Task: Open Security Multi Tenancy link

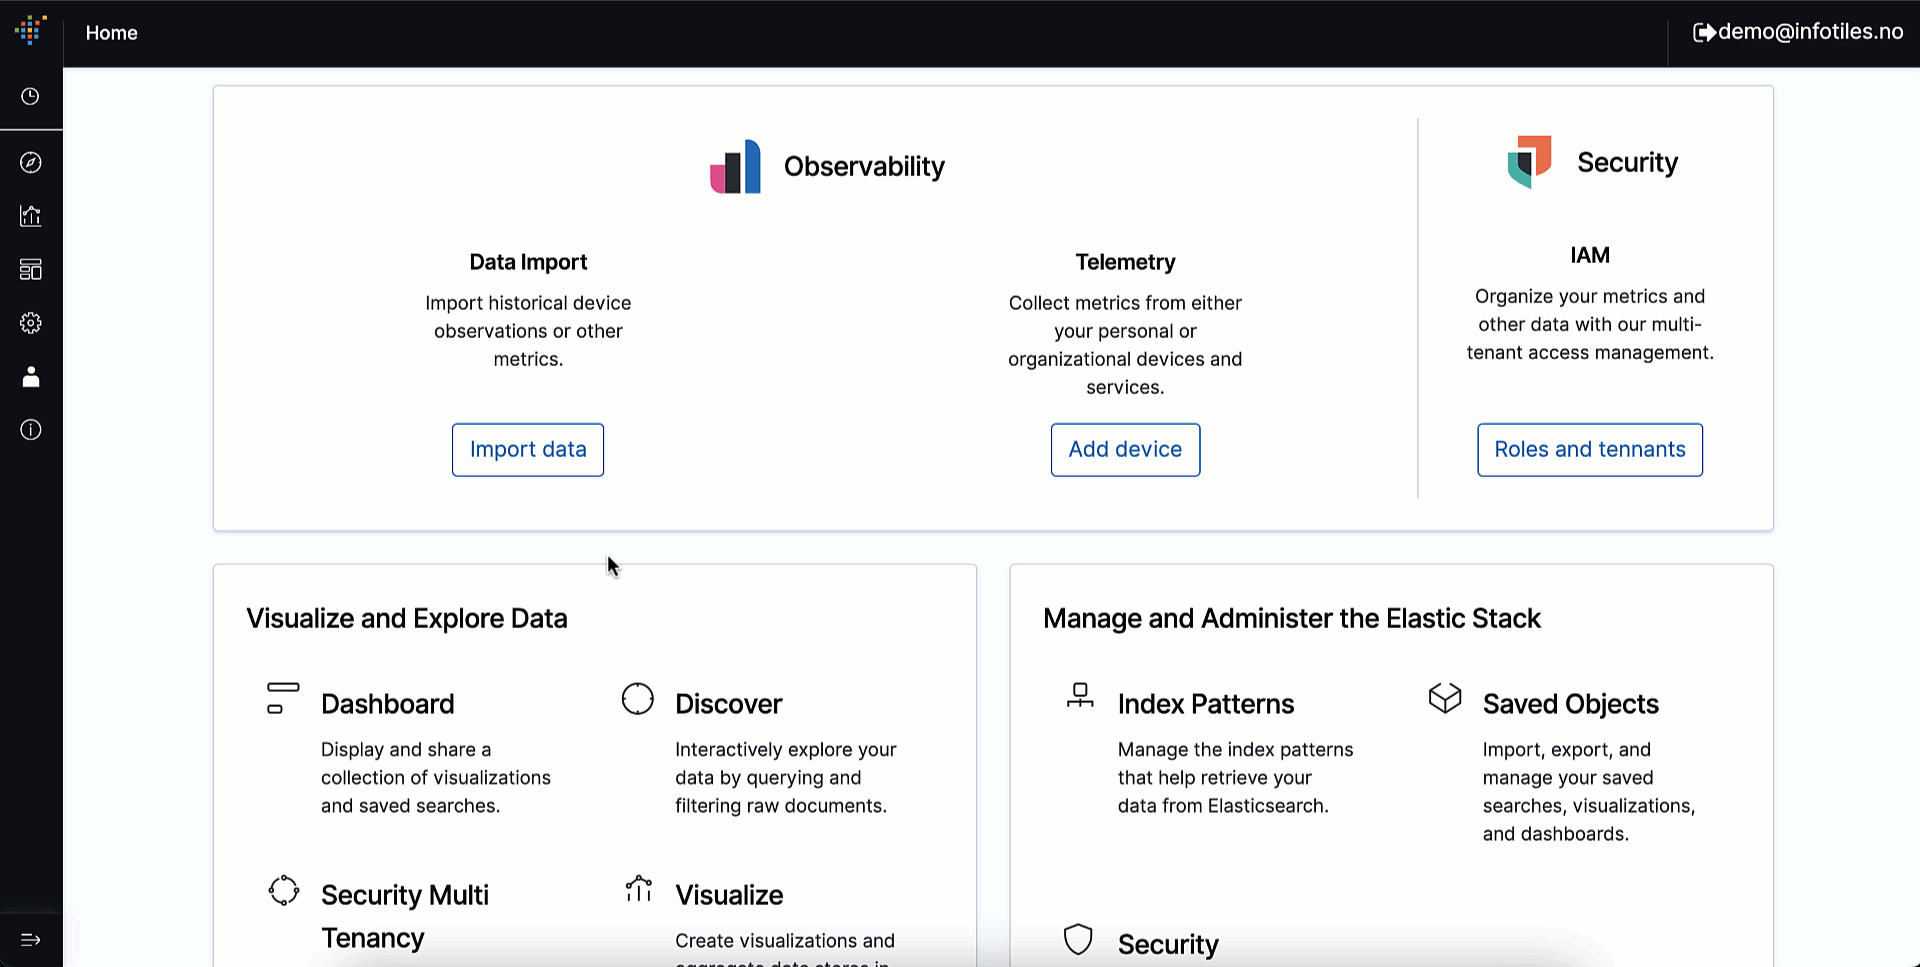Action: (x=405, y=916)
